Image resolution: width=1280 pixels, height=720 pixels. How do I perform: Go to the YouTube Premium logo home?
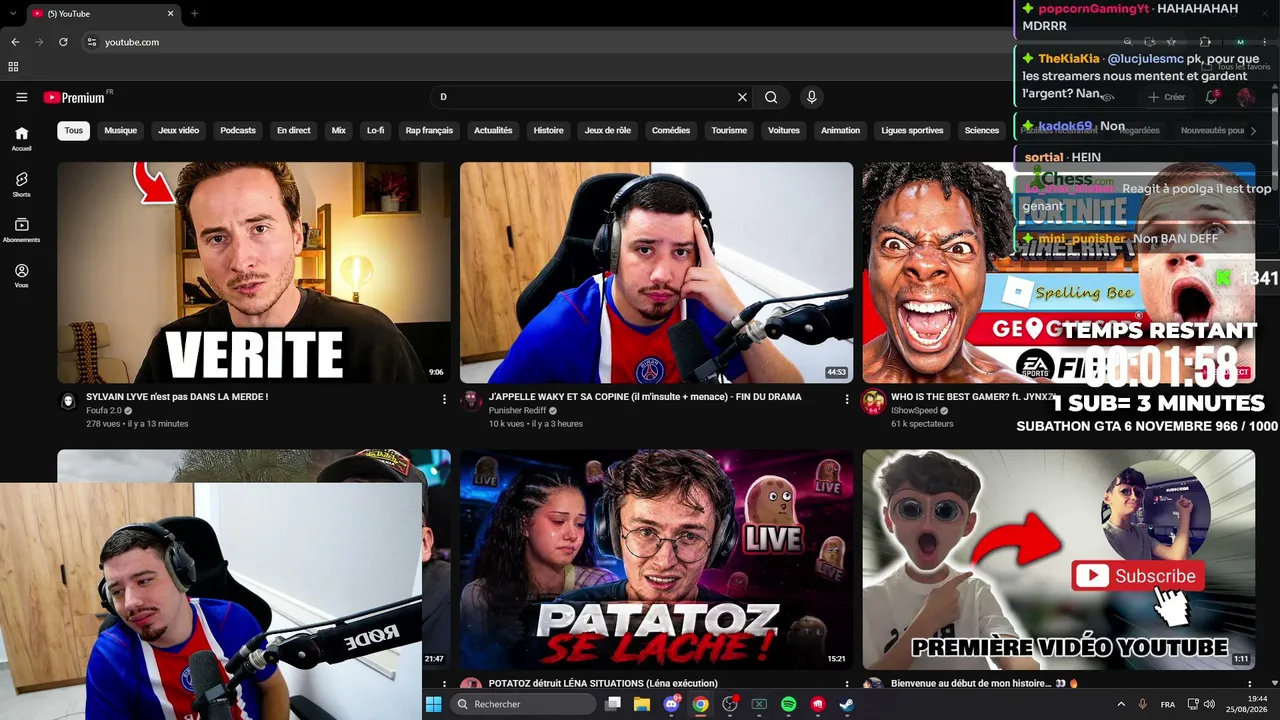(74, 97)
